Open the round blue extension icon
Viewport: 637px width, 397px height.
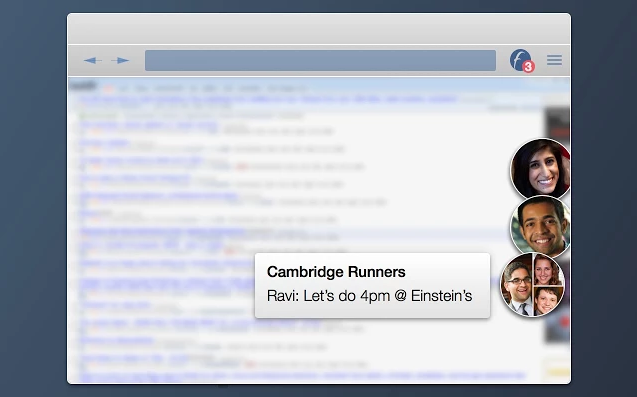pos(520,60)
